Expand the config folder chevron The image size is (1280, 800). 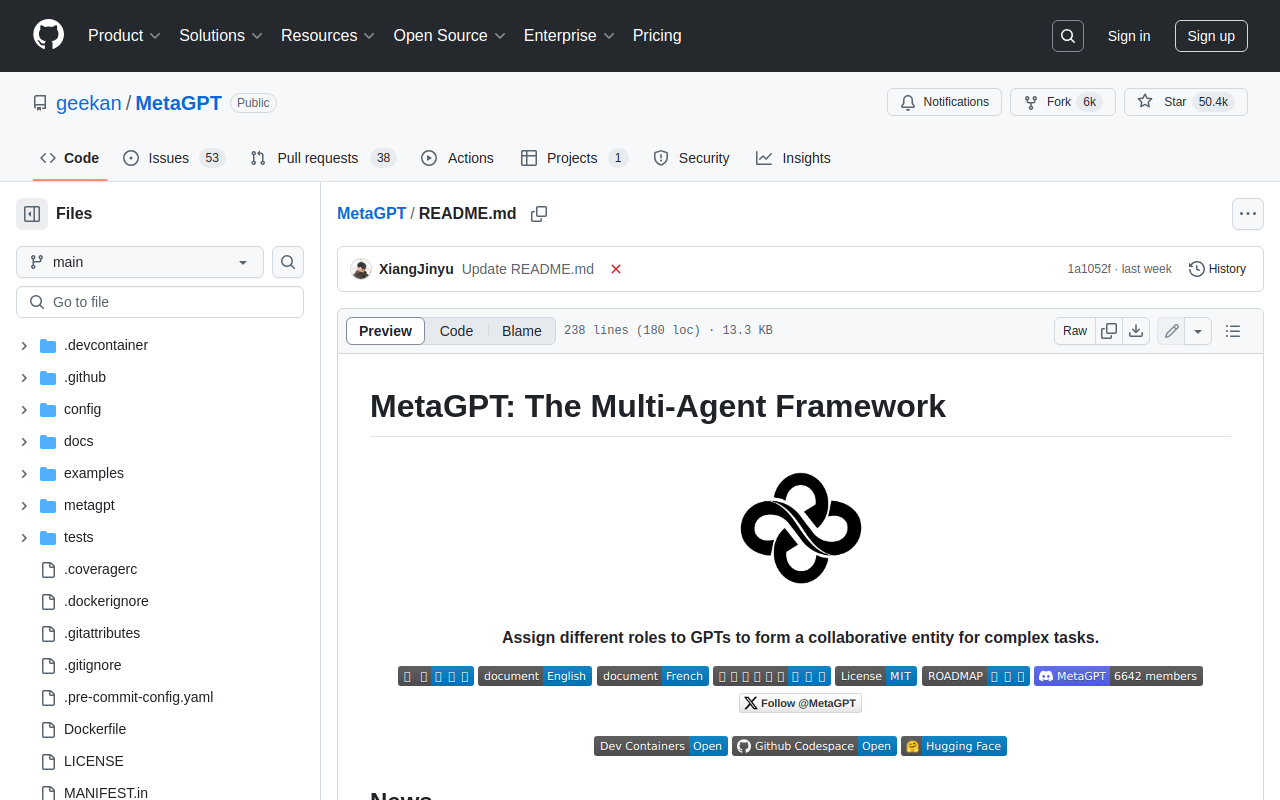pos(24,409)
